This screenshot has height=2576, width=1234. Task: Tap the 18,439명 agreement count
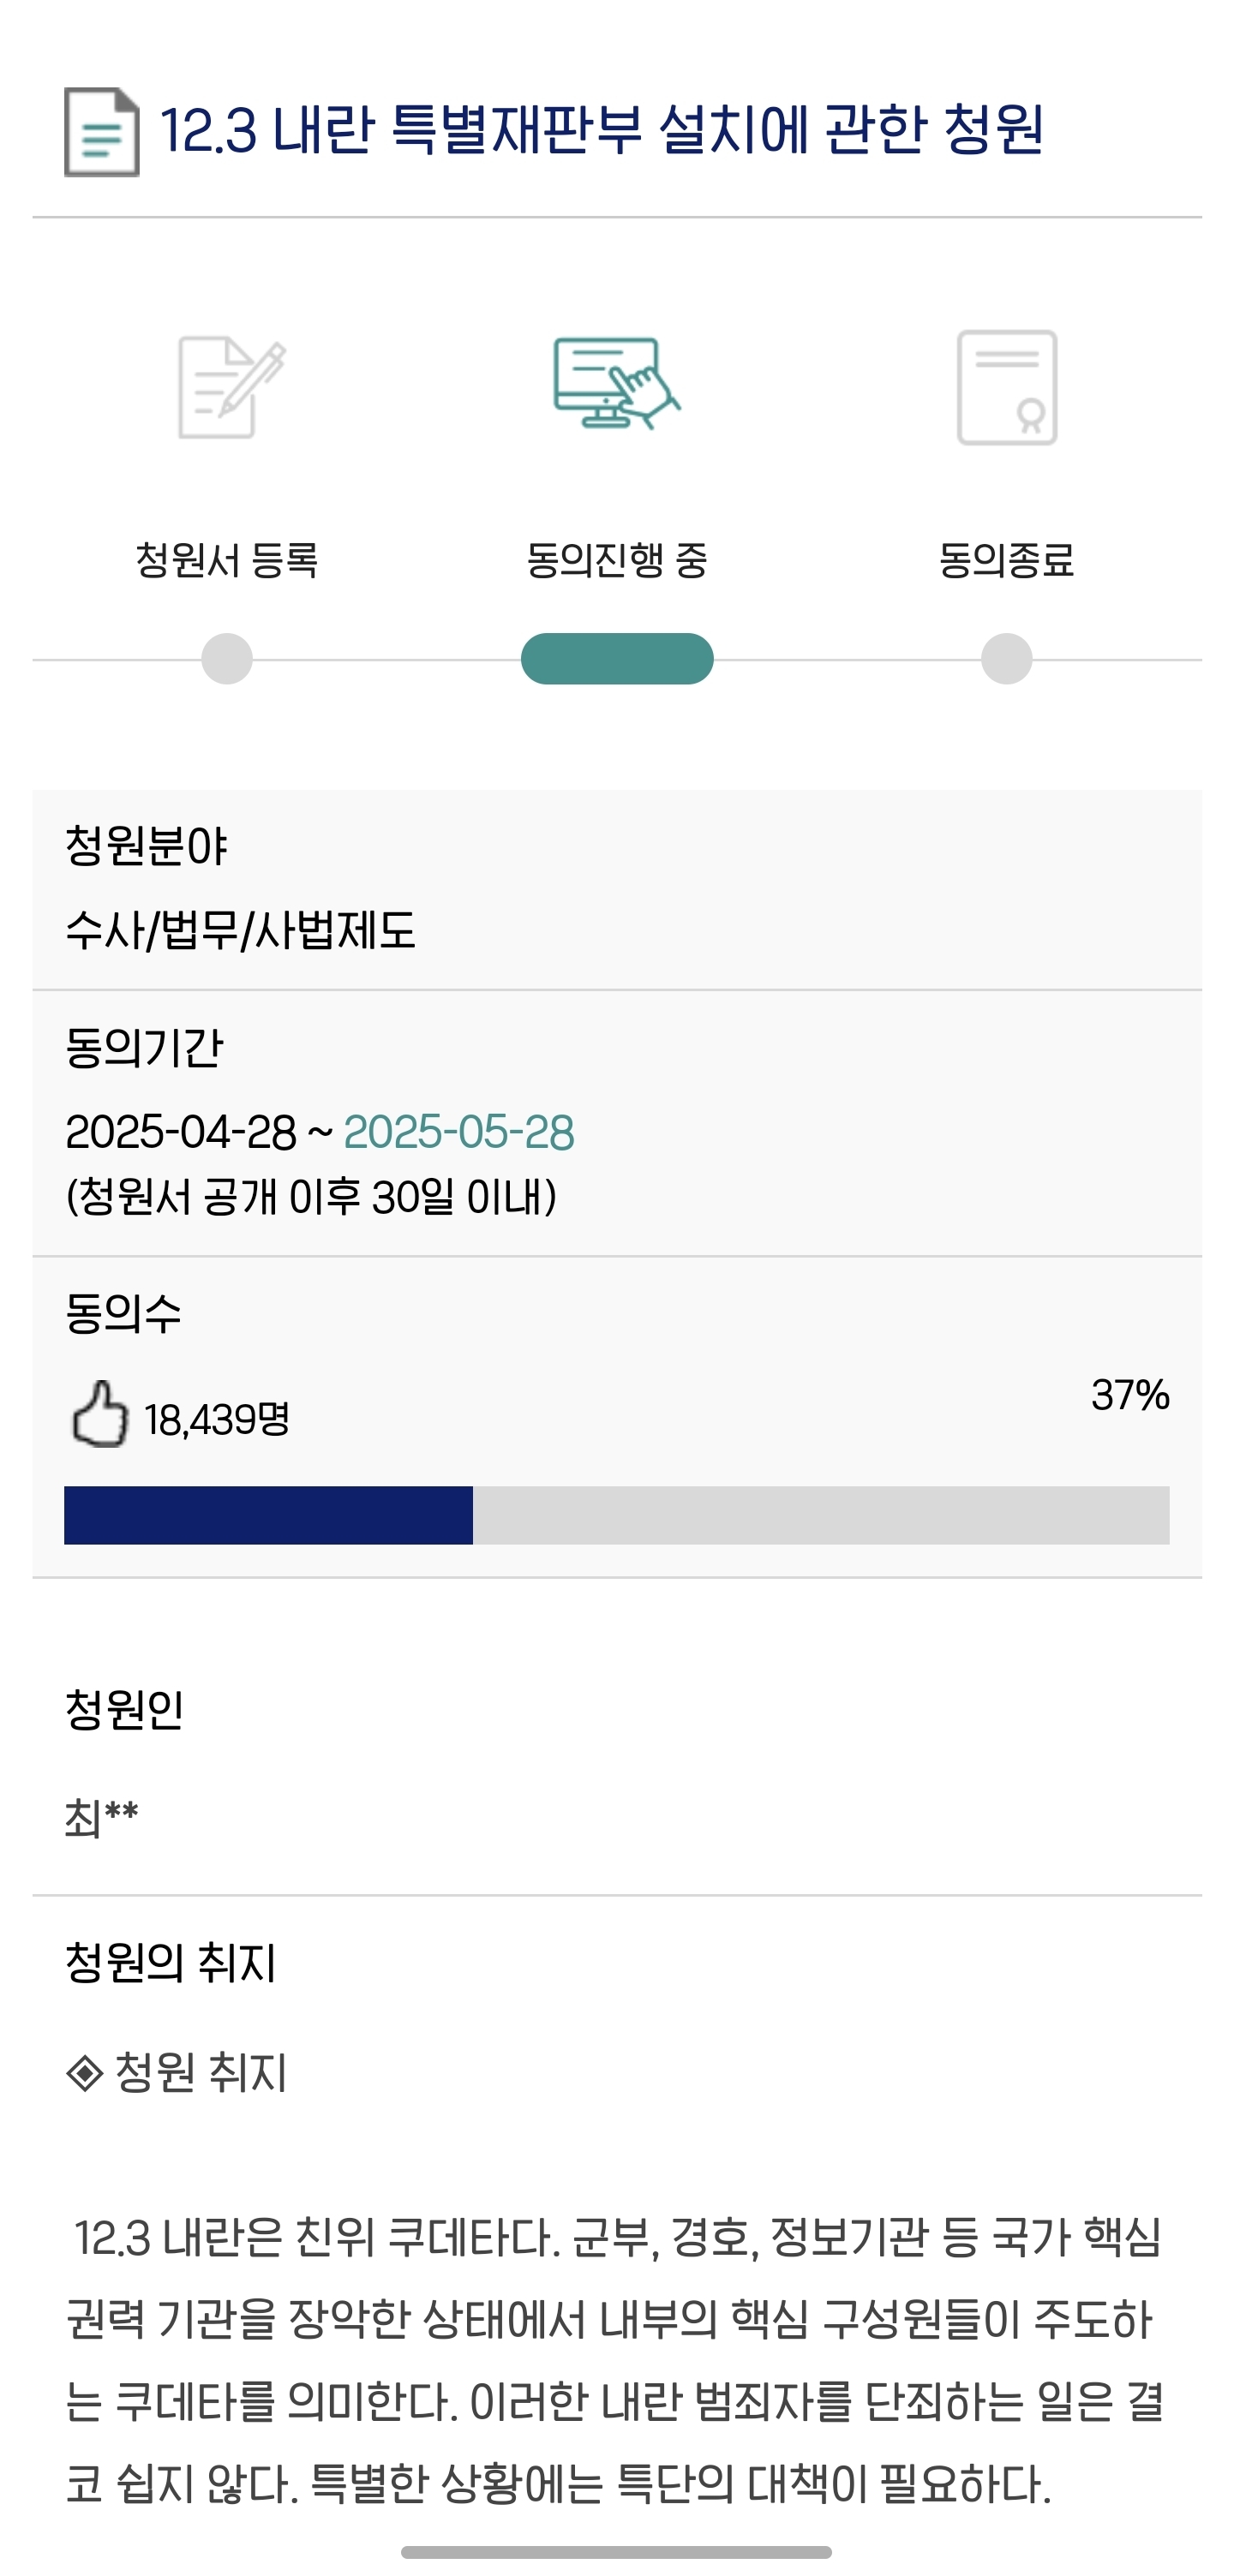(216, 1419)
